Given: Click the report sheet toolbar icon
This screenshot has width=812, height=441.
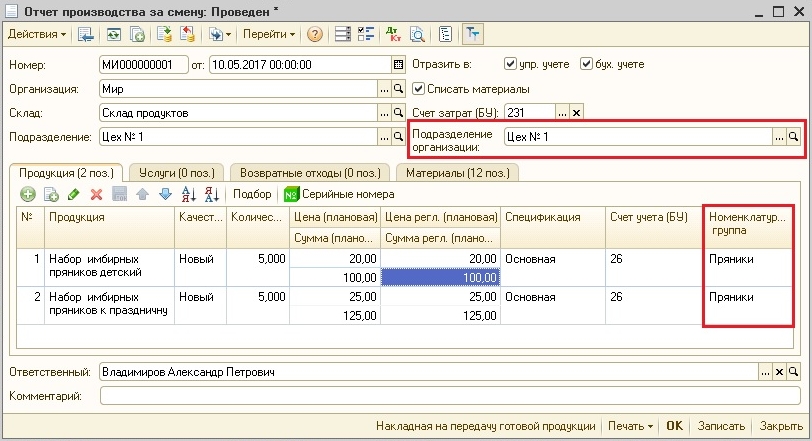Looking at the screenshot, I should (445, 34).
